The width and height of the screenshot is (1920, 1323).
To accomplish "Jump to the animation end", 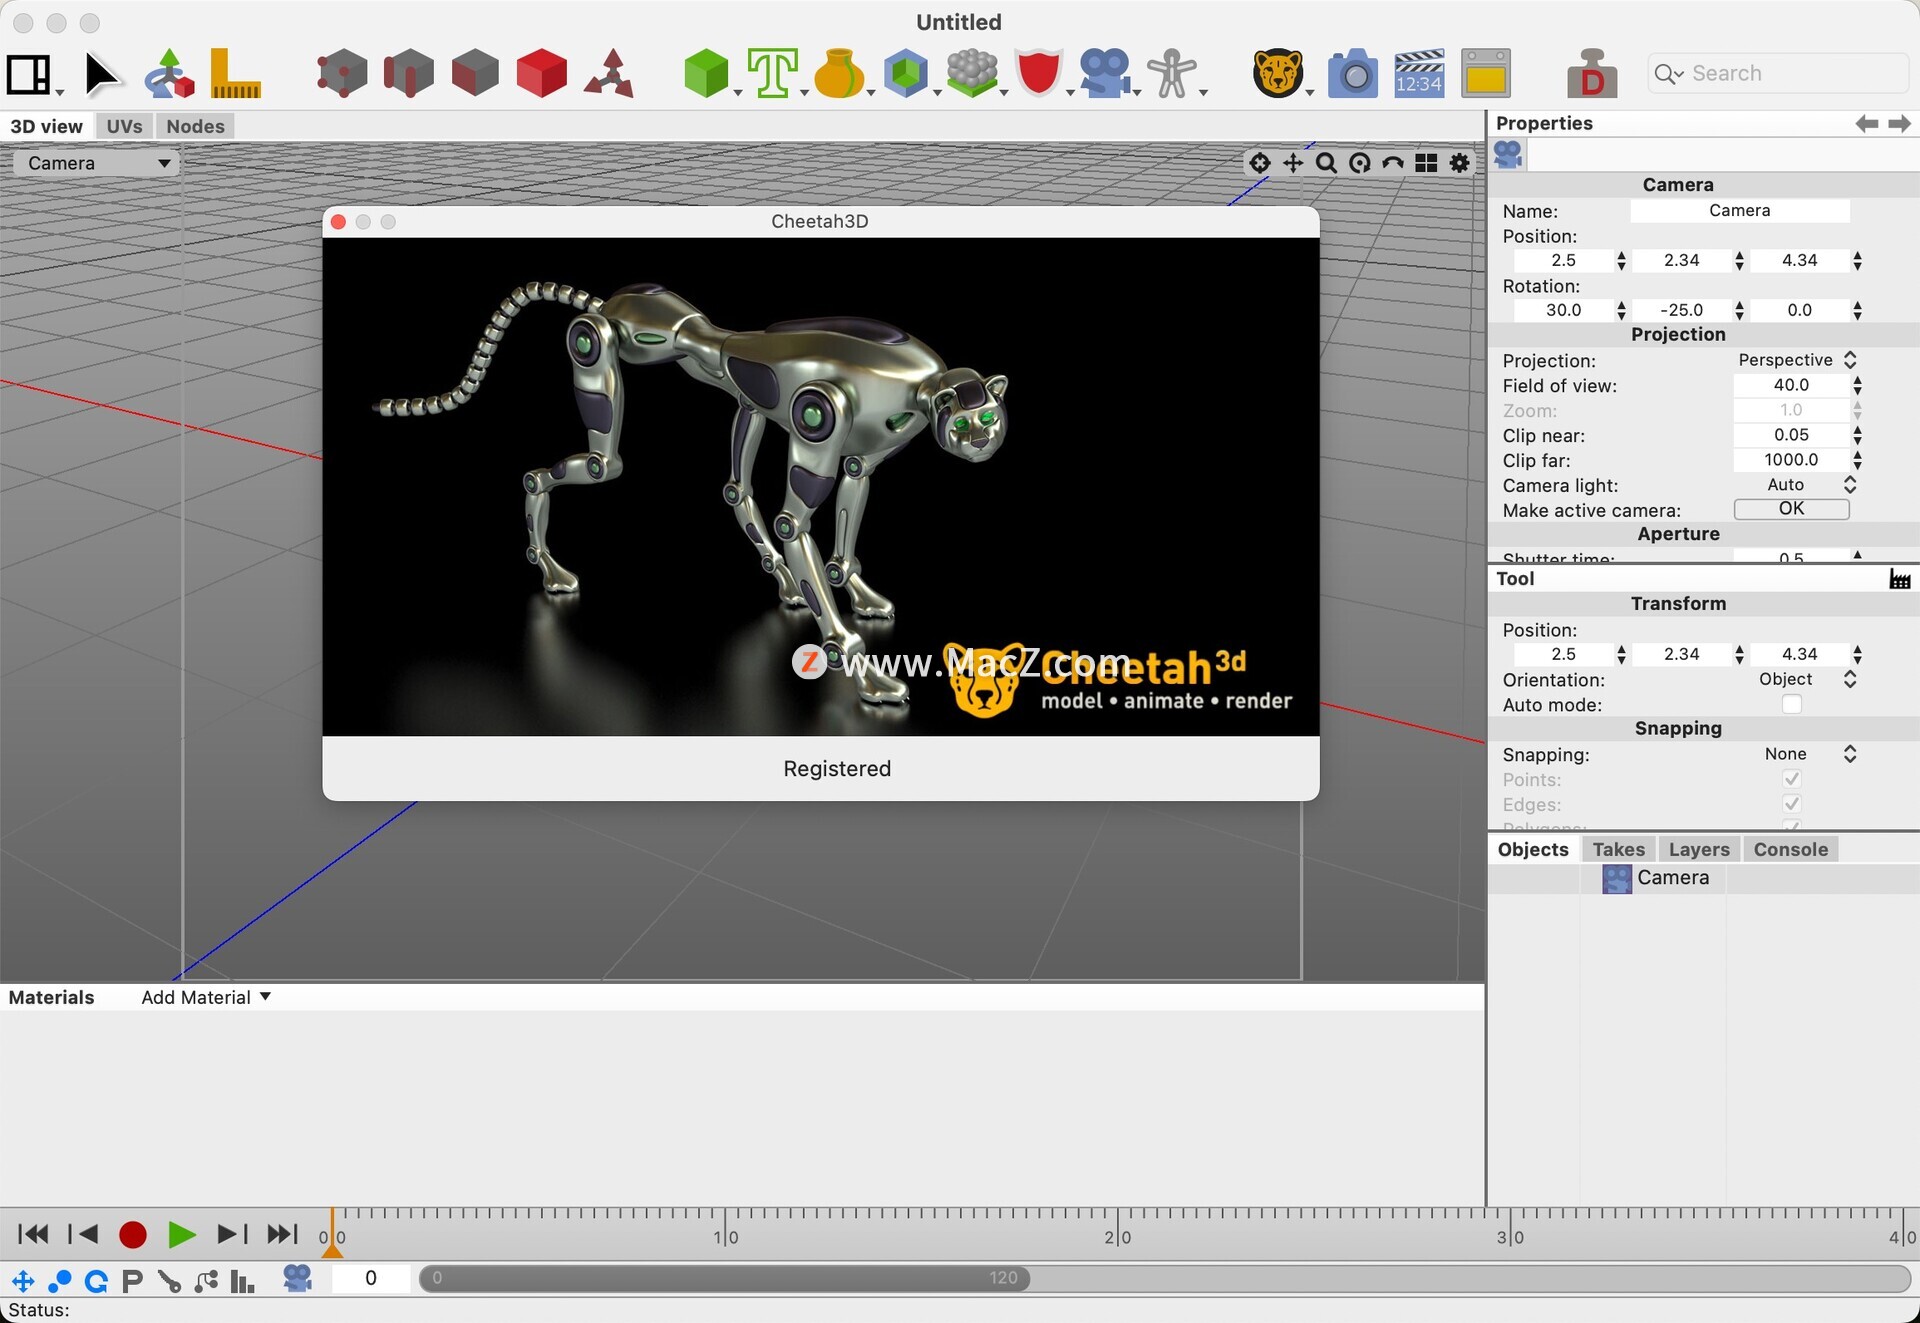I will tap(283, 1235).
